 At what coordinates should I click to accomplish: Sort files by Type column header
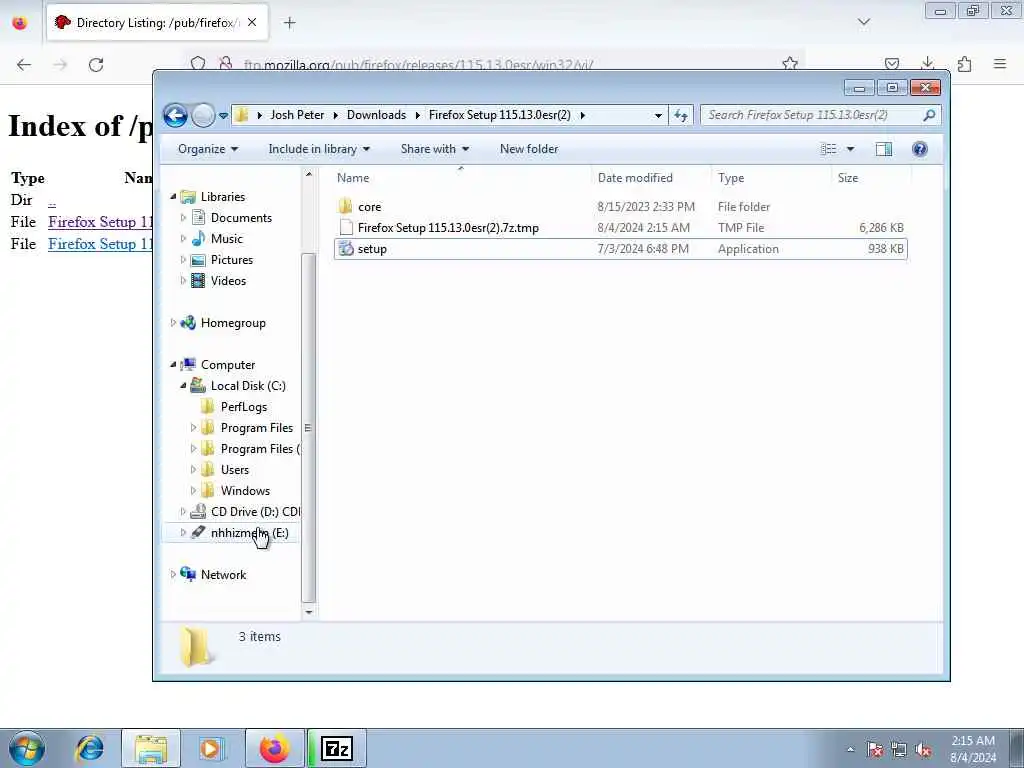[731, 178]
